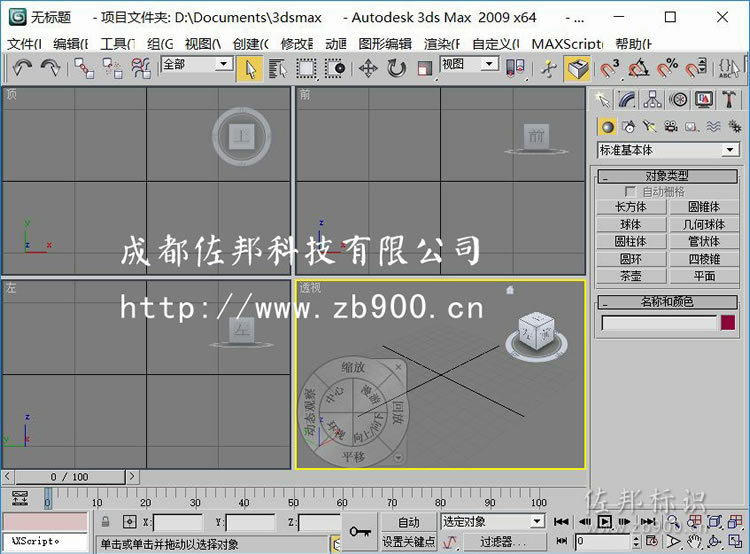Toggle Key Mode next to frame field
The width and height of the screenshot is (750, 554).
coord(562,541)
